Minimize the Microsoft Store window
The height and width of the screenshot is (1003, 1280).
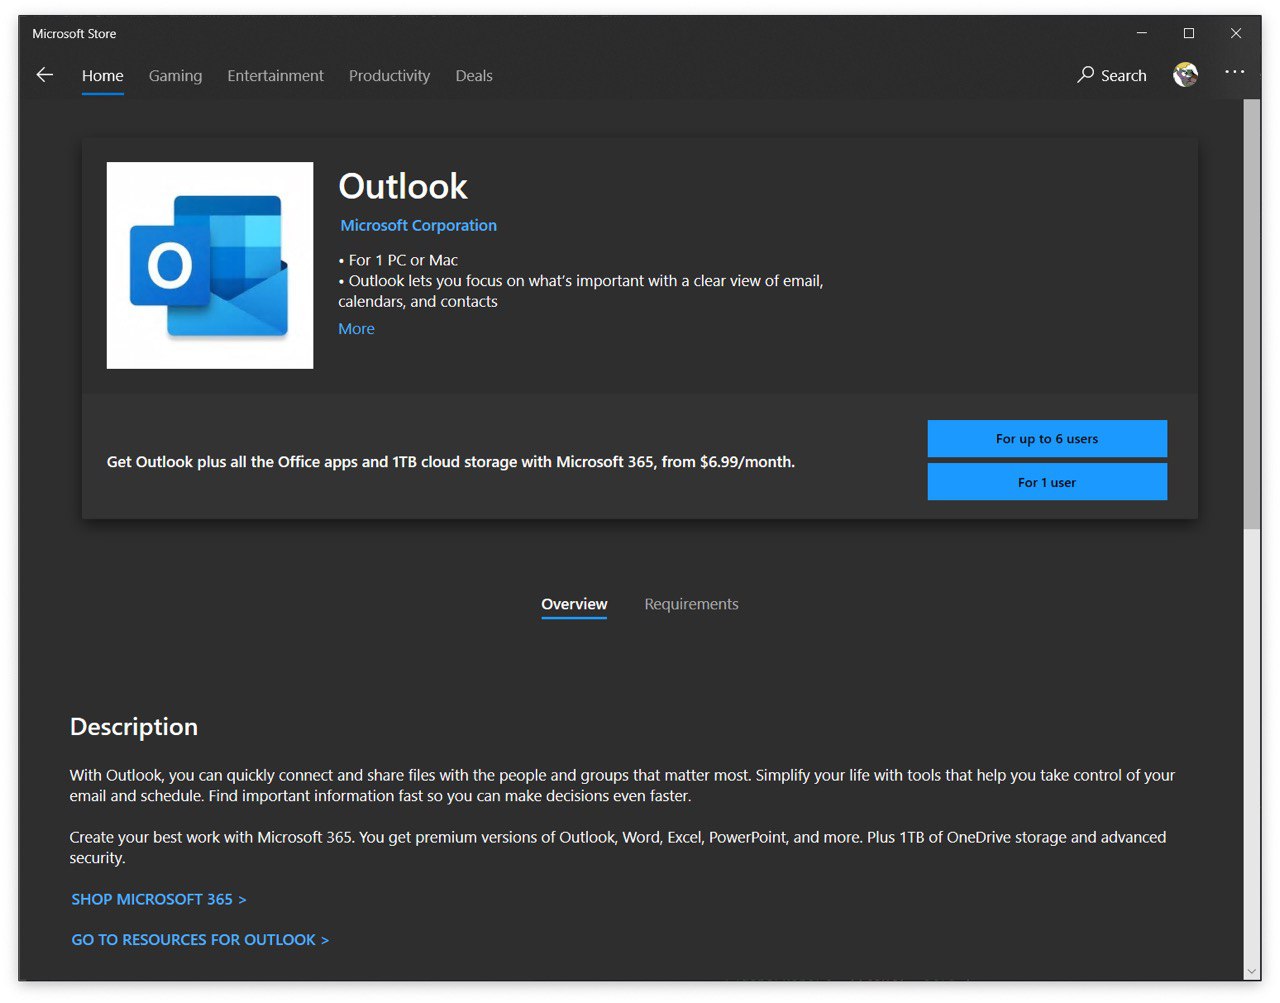[1142, 33]
